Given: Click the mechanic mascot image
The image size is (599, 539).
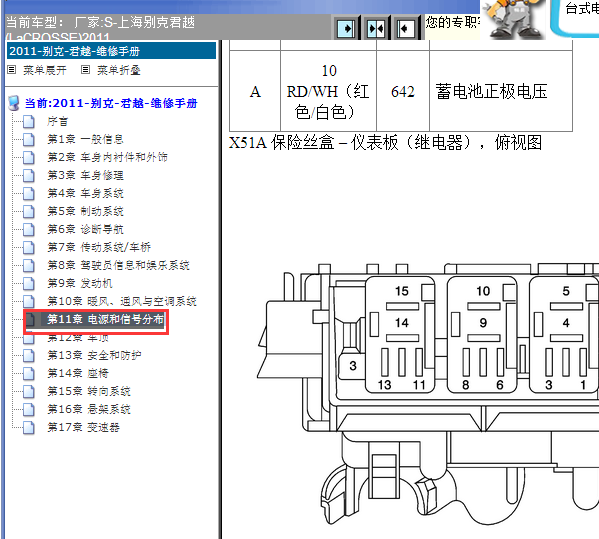Looking at the screenshot, I should point(514,19).
